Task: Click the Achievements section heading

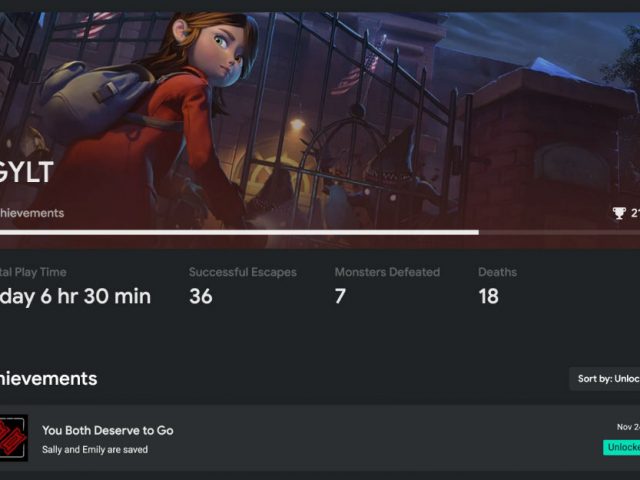Action: (49, 379)
